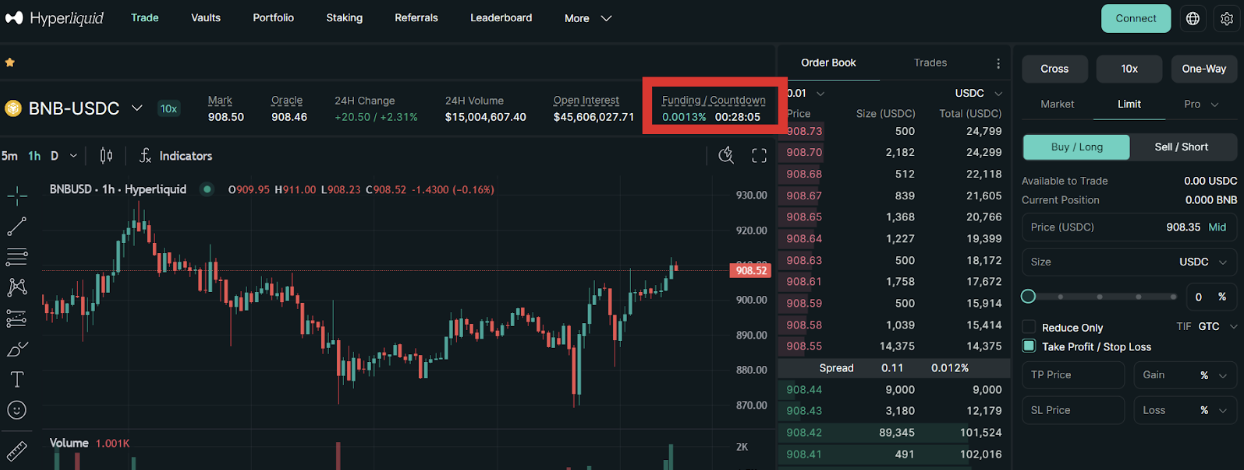Open the TIF GTC dropdown
This screenshot has width=1244, height=470.
pos(1216,327)
